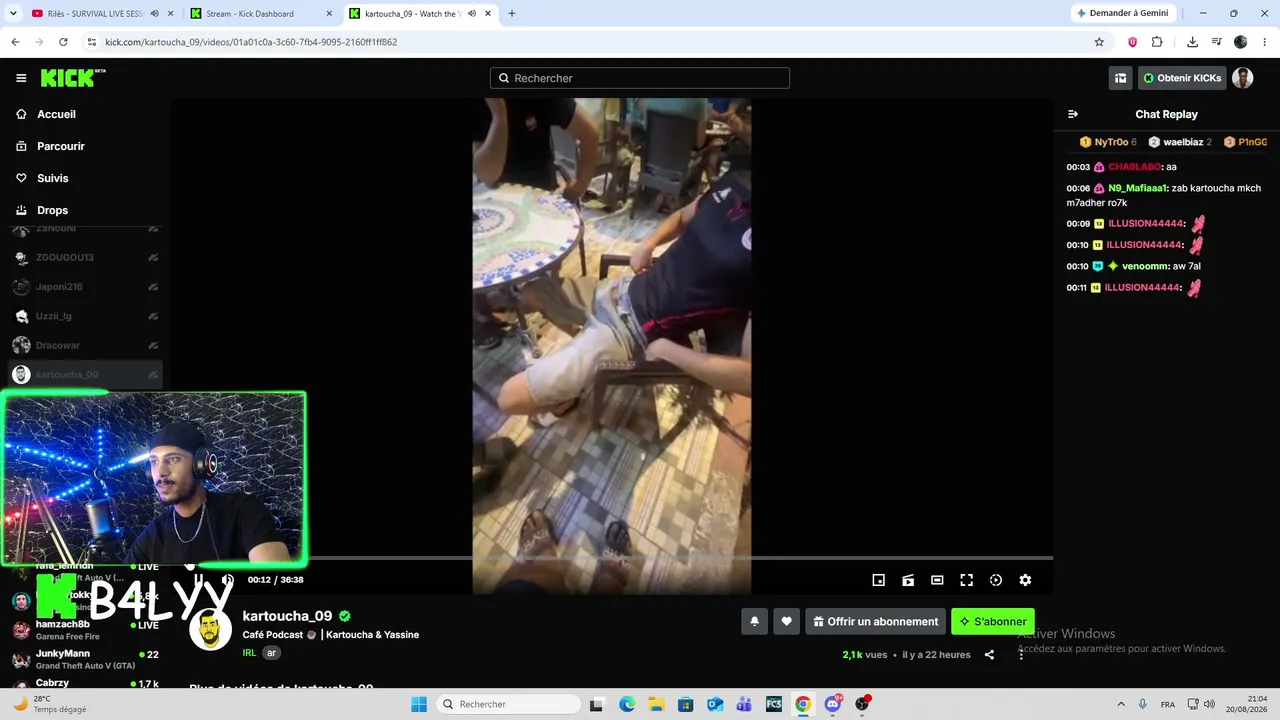Show hidden system tray icons
Viewport: 1280px width, 720px height.
point(1121,704)
